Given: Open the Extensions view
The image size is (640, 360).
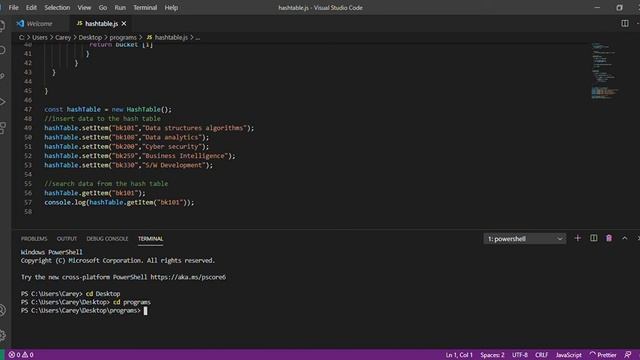Looking at the screenshot, I should coord(2,127).
